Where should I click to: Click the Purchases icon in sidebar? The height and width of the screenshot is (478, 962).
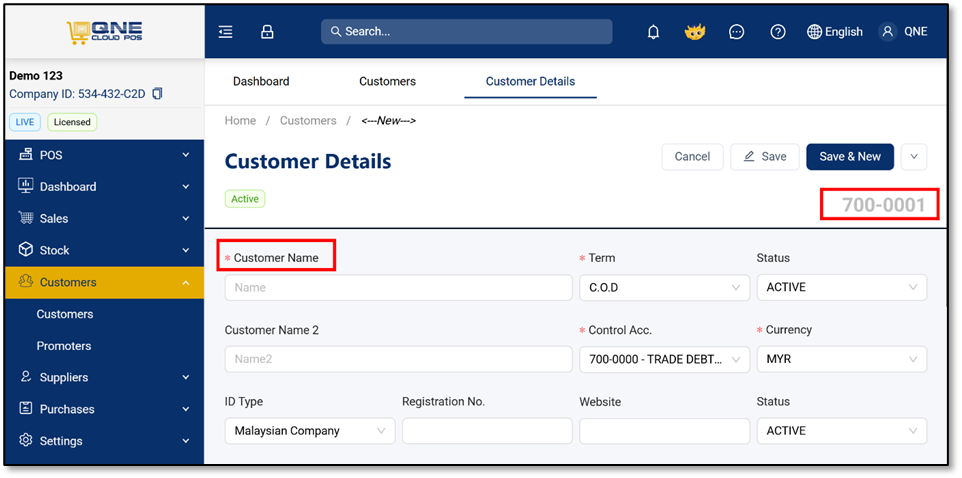26,409
